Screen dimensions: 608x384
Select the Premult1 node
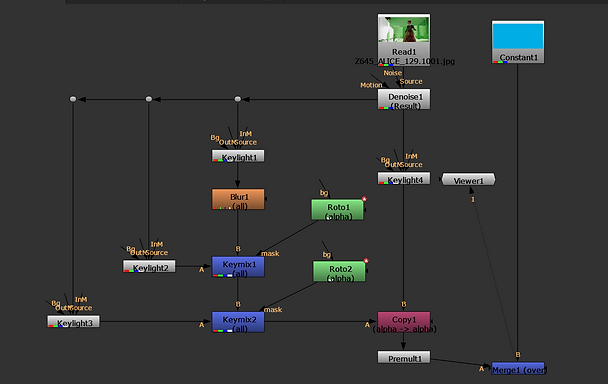pyautogui.click(x=404, y=357)
